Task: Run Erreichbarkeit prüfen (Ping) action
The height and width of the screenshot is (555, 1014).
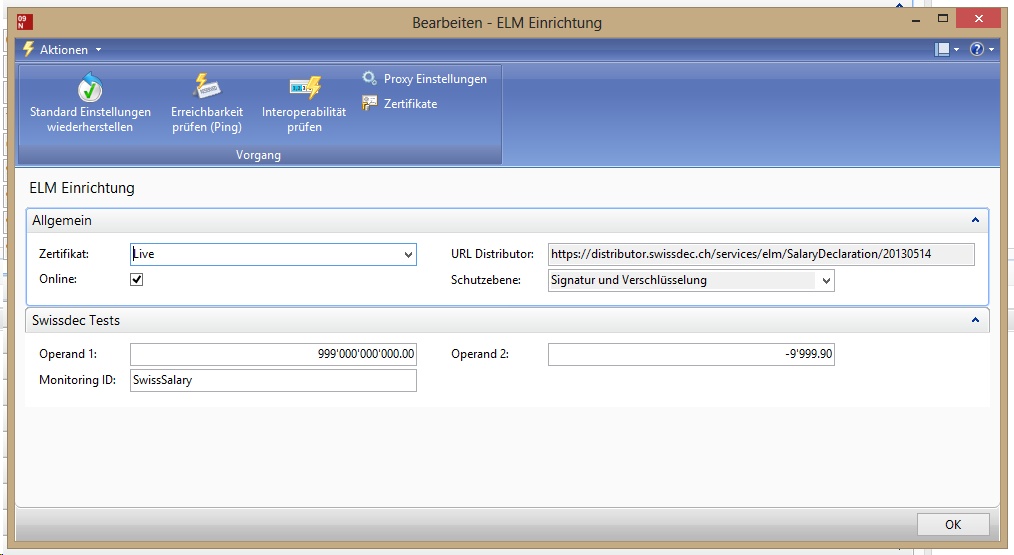Action: point(207,88)
